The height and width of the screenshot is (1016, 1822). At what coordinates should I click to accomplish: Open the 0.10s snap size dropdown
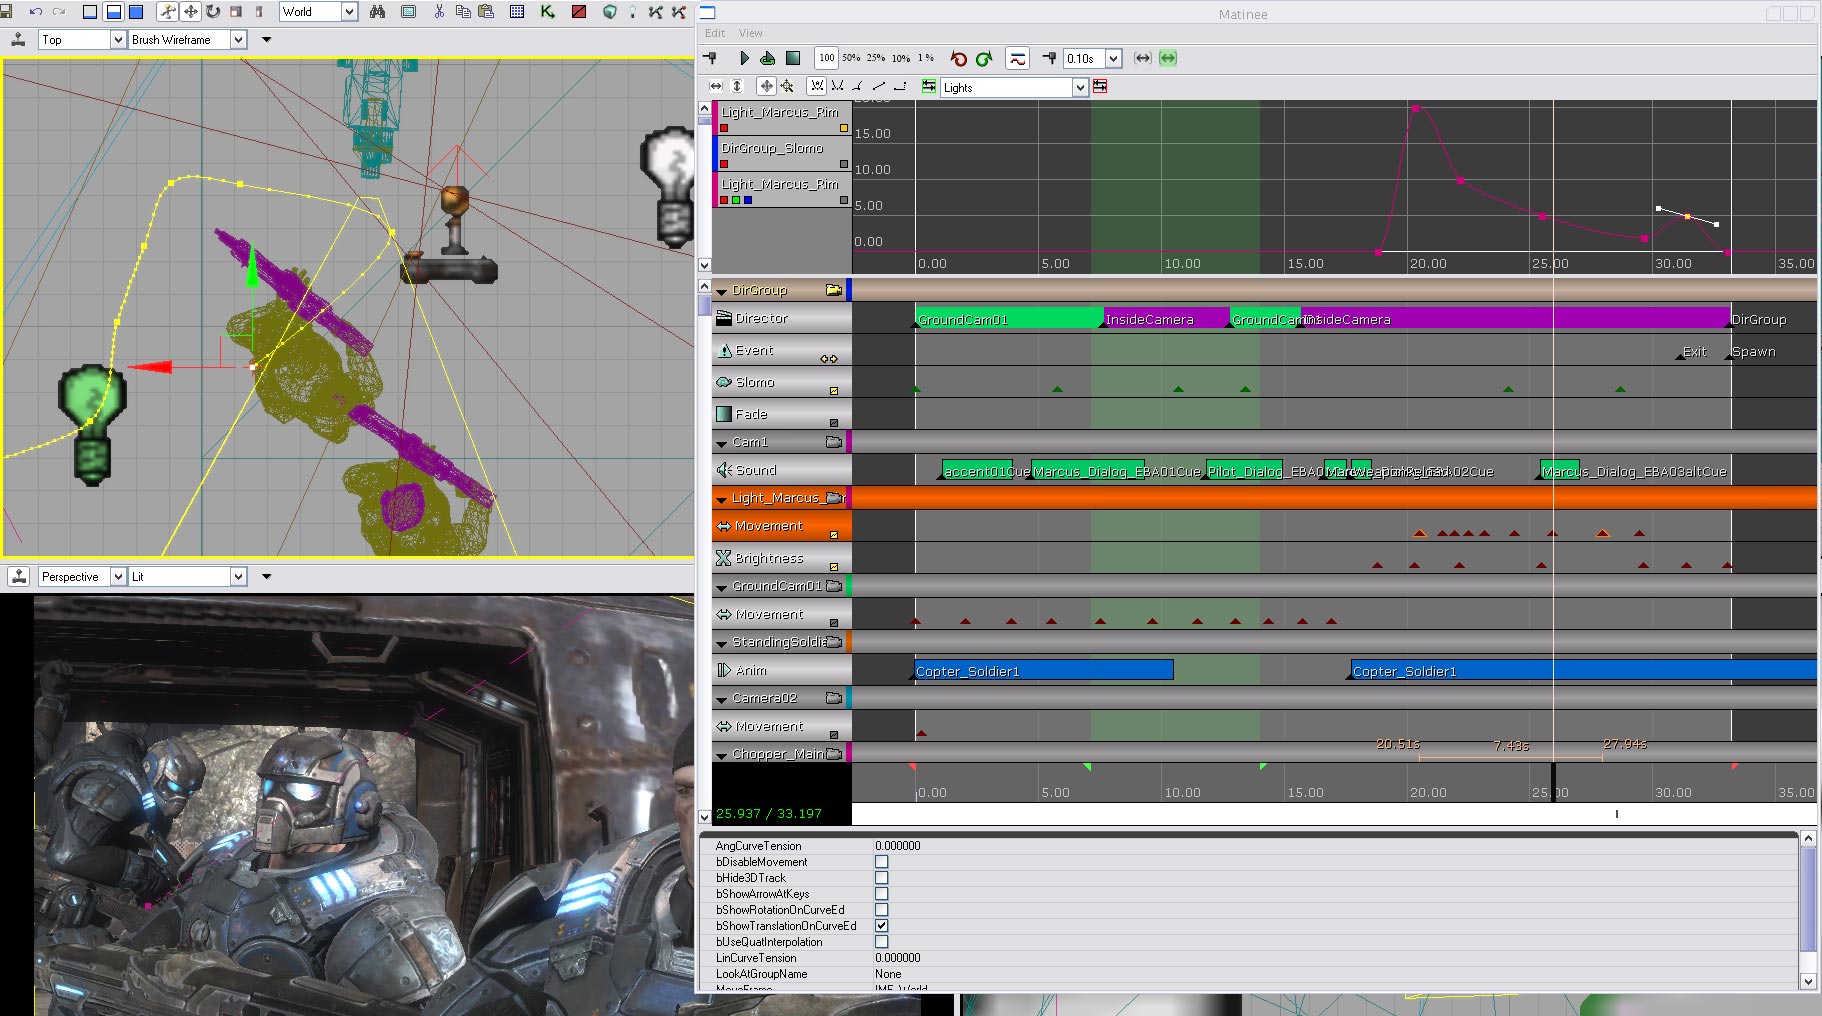click(1113, 59)
